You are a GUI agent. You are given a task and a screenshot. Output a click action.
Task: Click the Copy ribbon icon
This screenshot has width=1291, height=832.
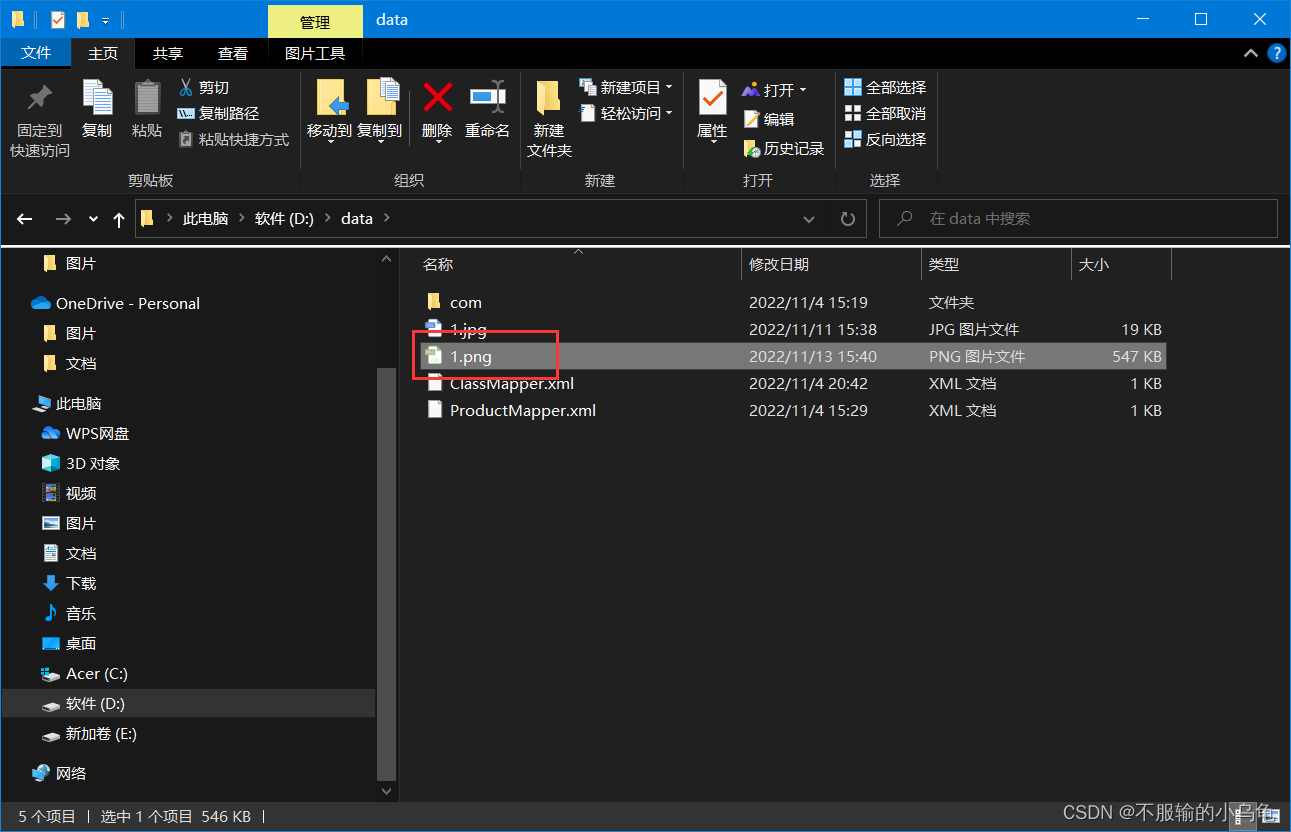click(97, 98)
